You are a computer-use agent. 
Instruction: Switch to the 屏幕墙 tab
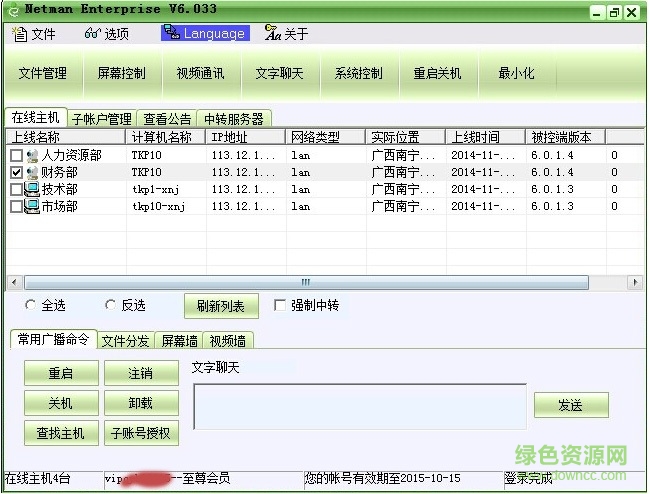point(180,341)
